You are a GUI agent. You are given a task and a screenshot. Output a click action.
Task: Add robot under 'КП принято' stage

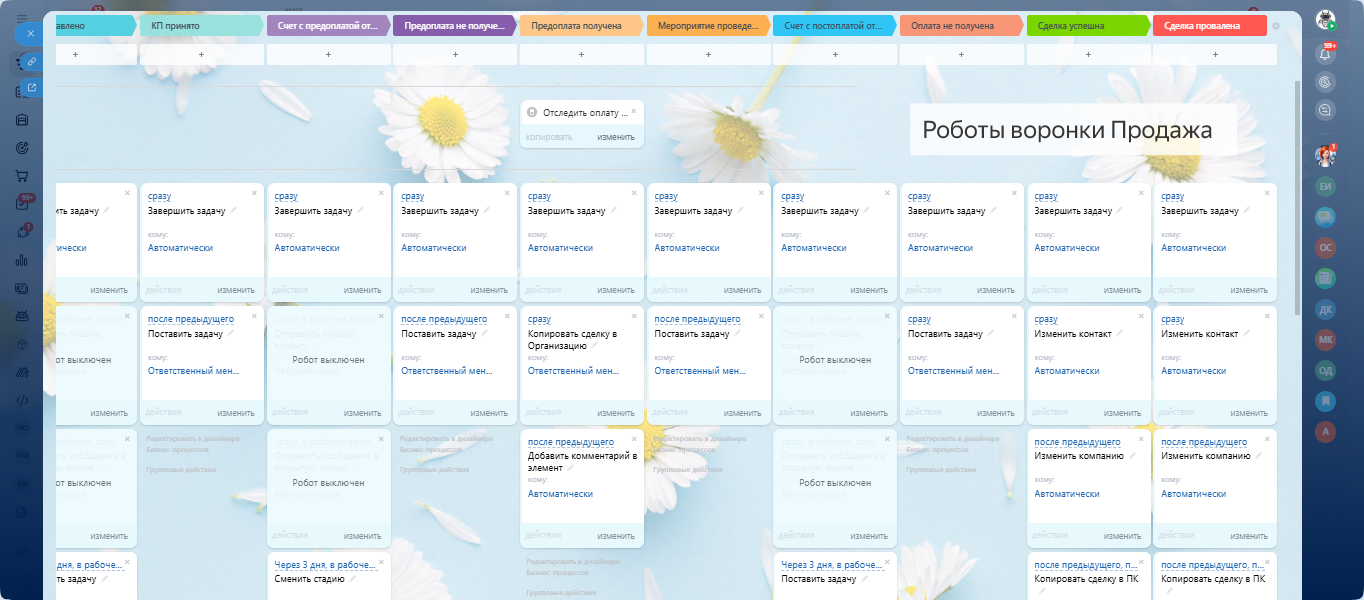(201, 55)
